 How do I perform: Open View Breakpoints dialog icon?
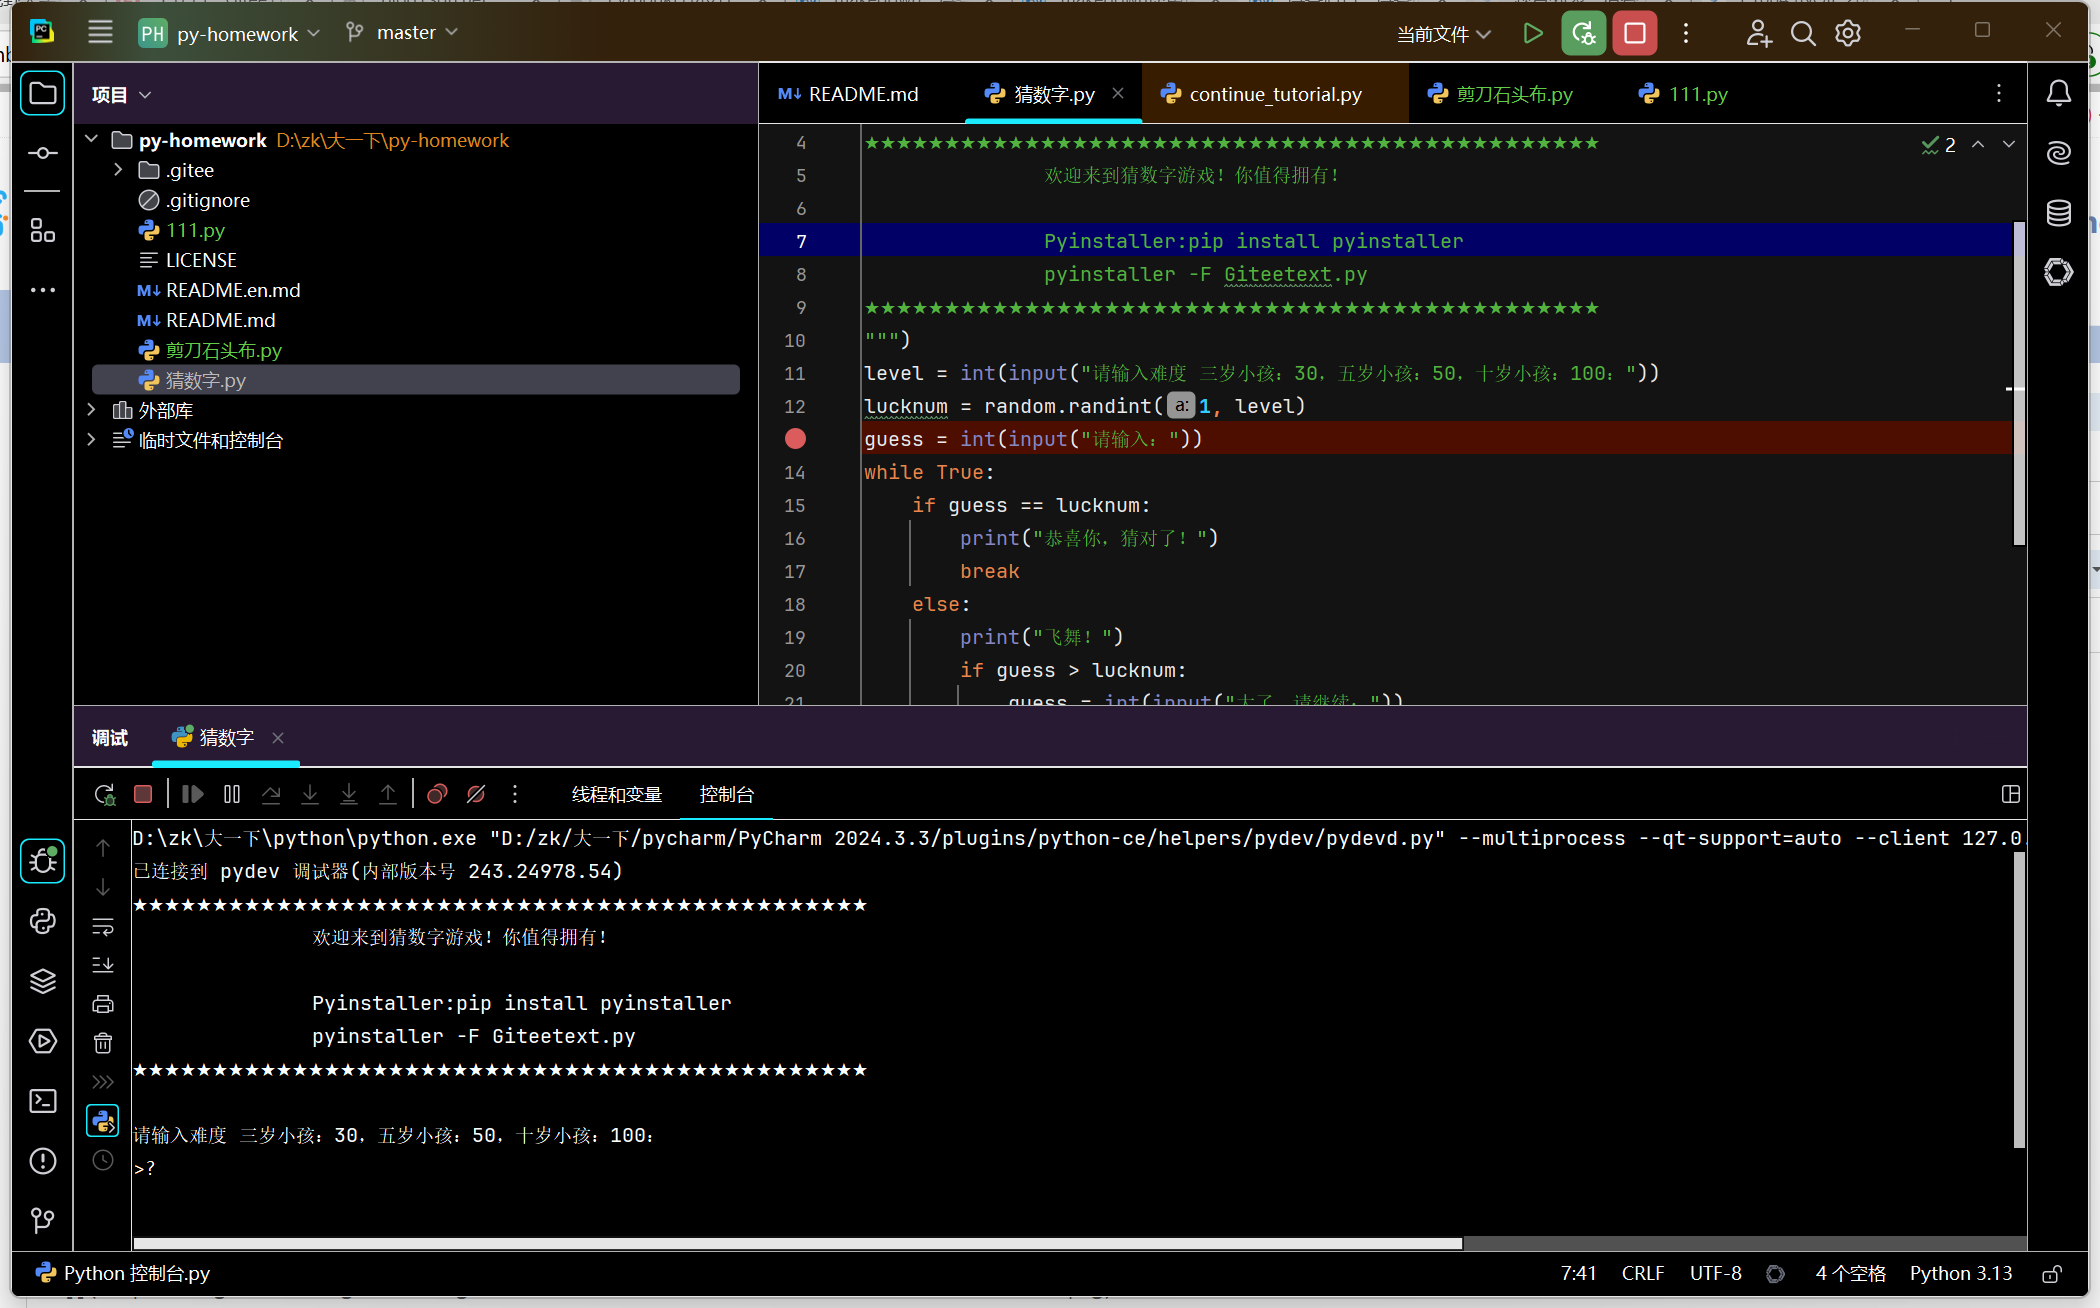(437, 794)
